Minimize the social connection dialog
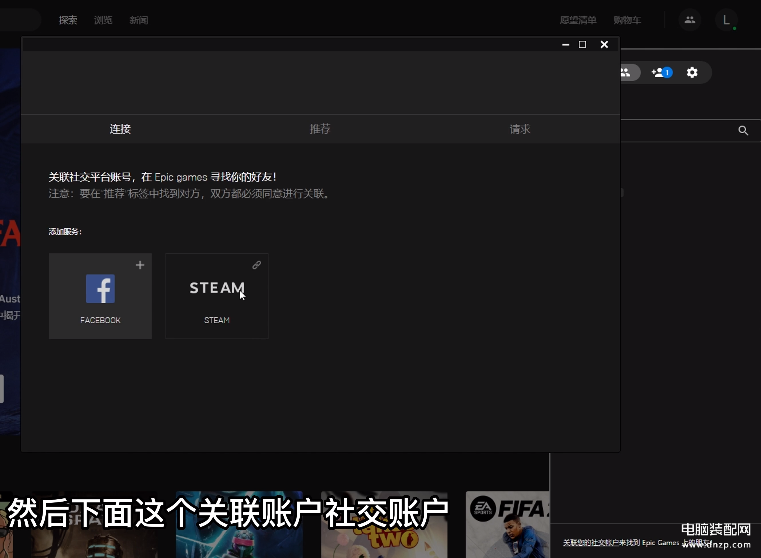 point(565,45)
